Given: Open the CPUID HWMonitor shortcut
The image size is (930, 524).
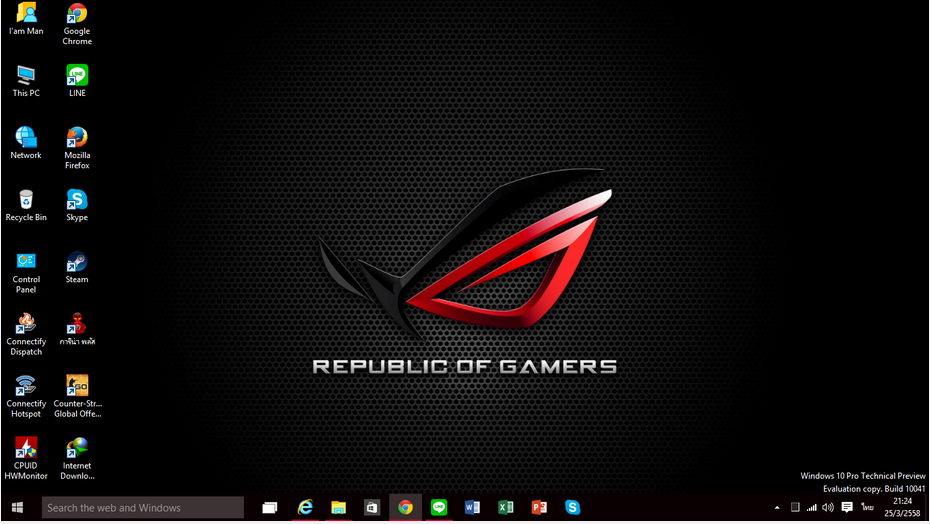Looking at the screenshot, I should (26, 459).
